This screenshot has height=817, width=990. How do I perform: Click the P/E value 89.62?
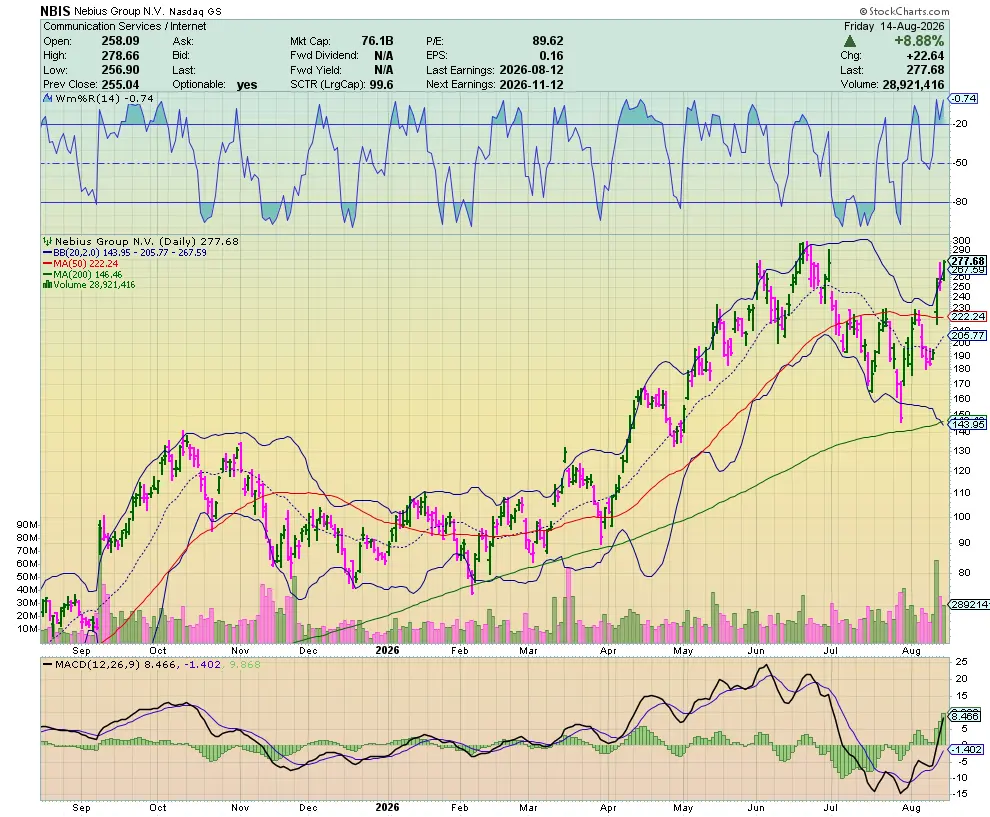547,41
